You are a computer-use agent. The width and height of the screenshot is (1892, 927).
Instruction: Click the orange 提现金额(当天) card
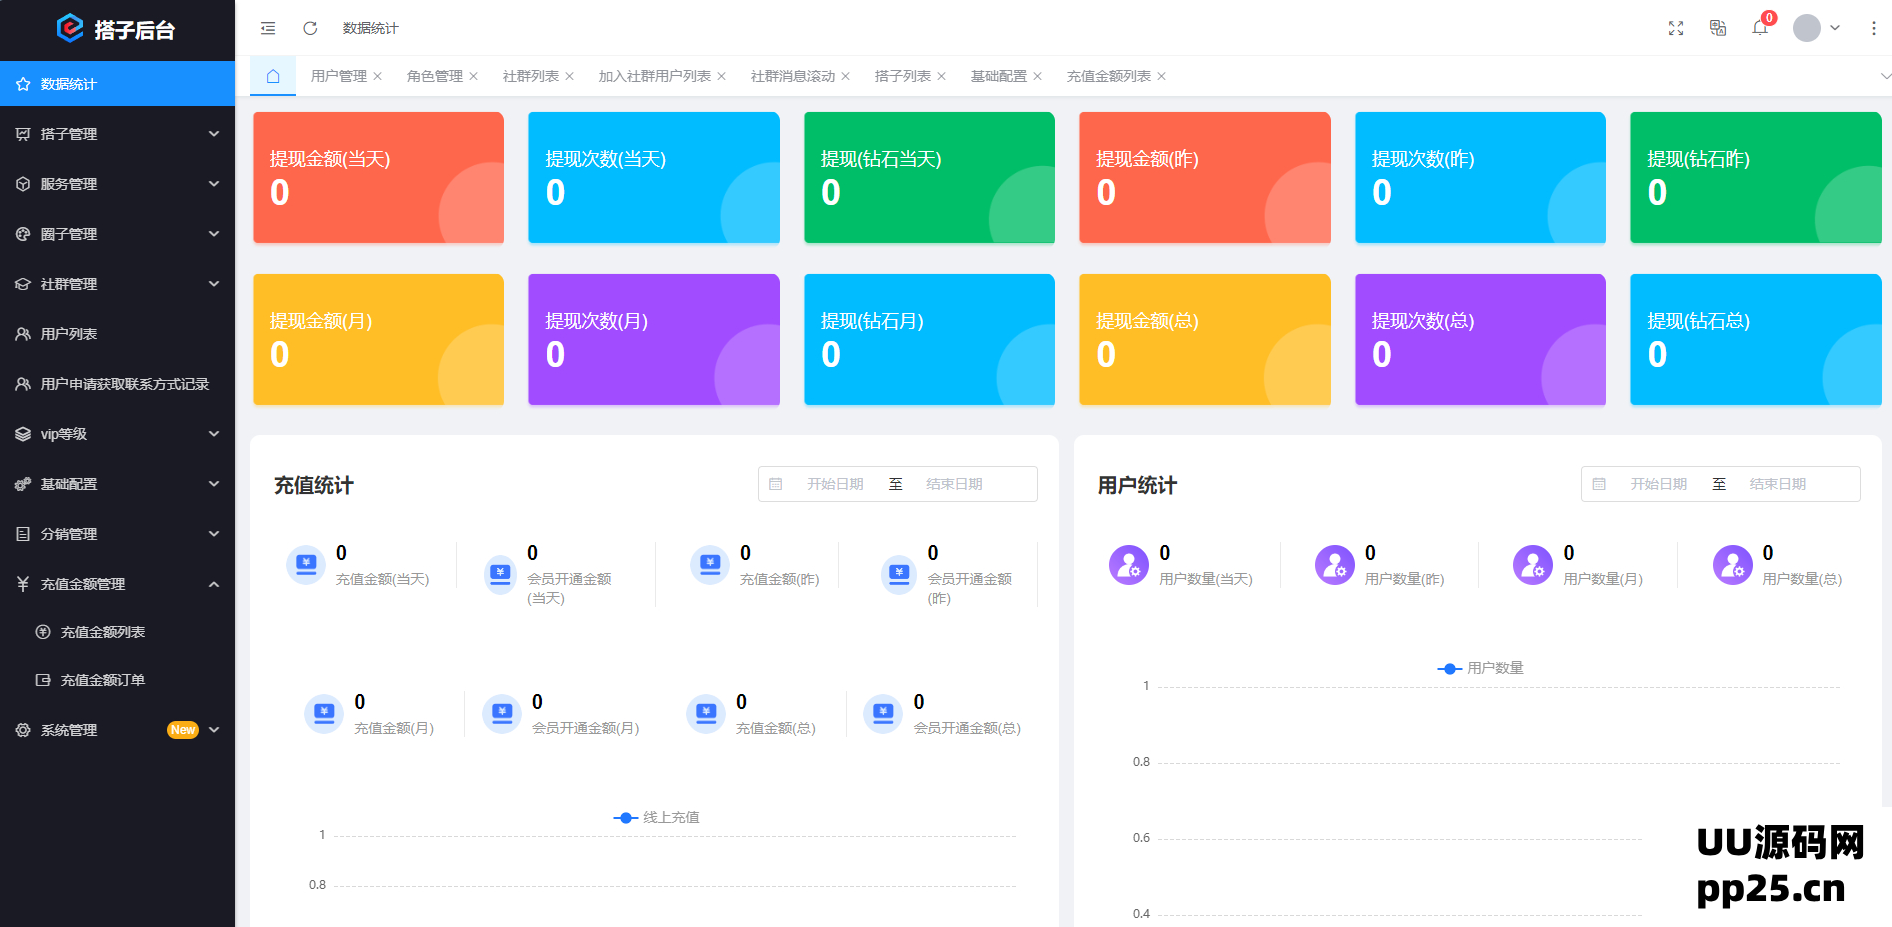coord(378,177)
